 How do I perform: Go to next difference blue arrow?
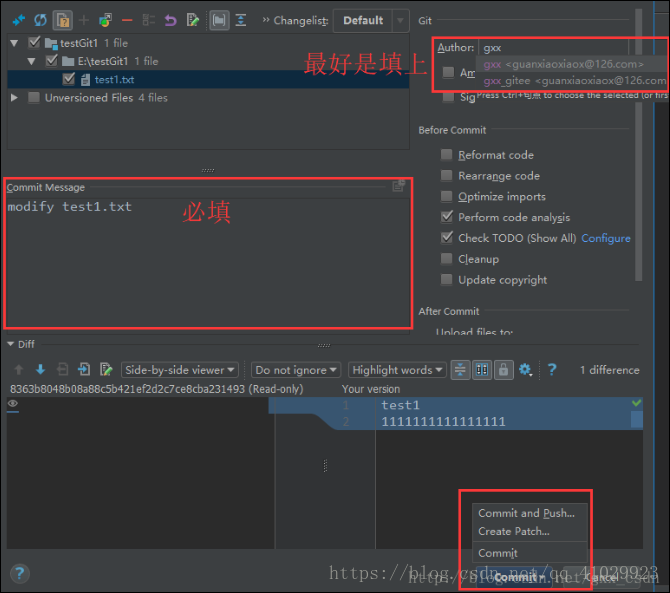pyautogui.click(x=41, y=370)
